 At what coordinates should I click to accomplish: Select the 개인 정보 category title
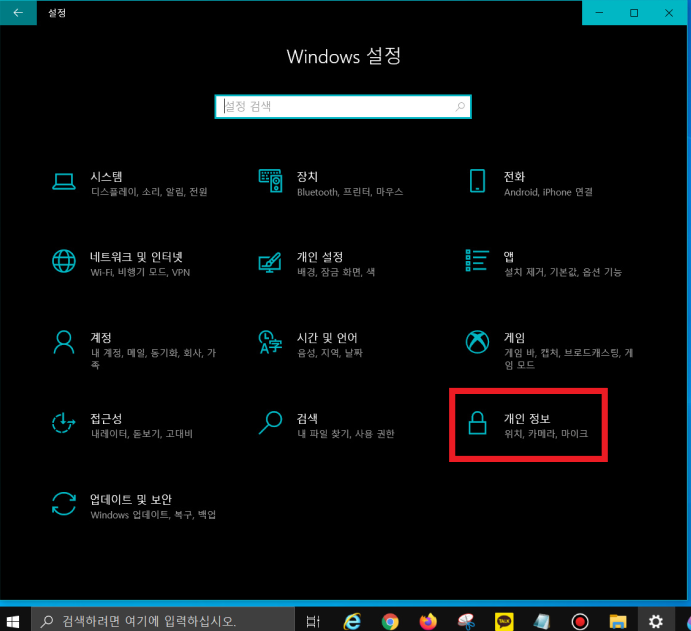(527, 418)
